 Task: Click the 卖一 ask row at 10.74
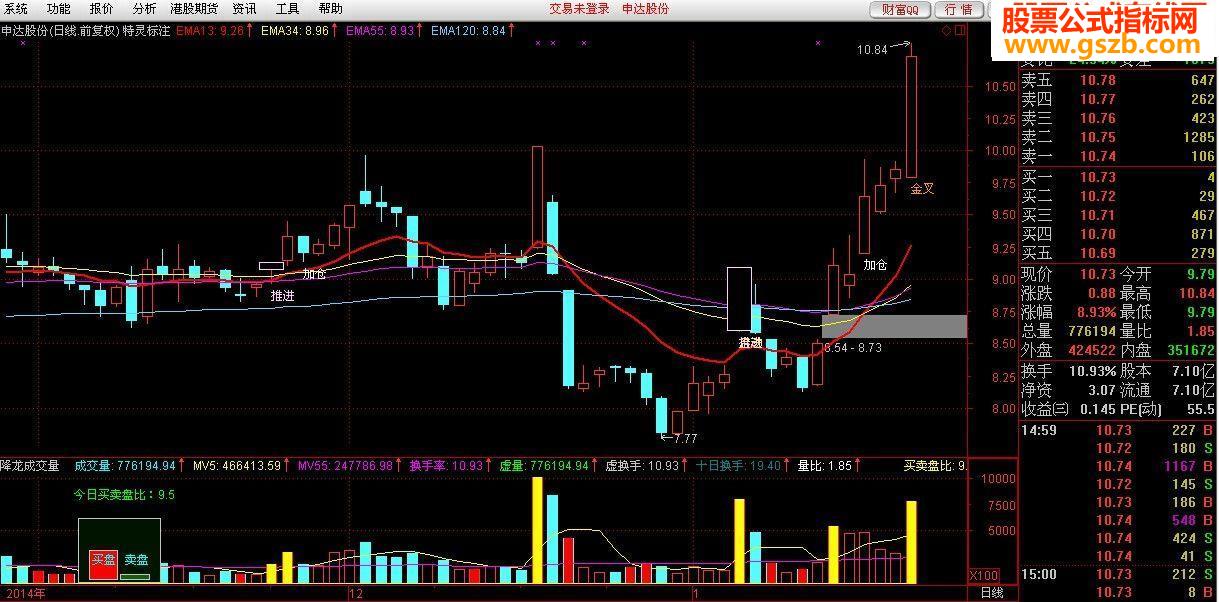(1118, 156)
